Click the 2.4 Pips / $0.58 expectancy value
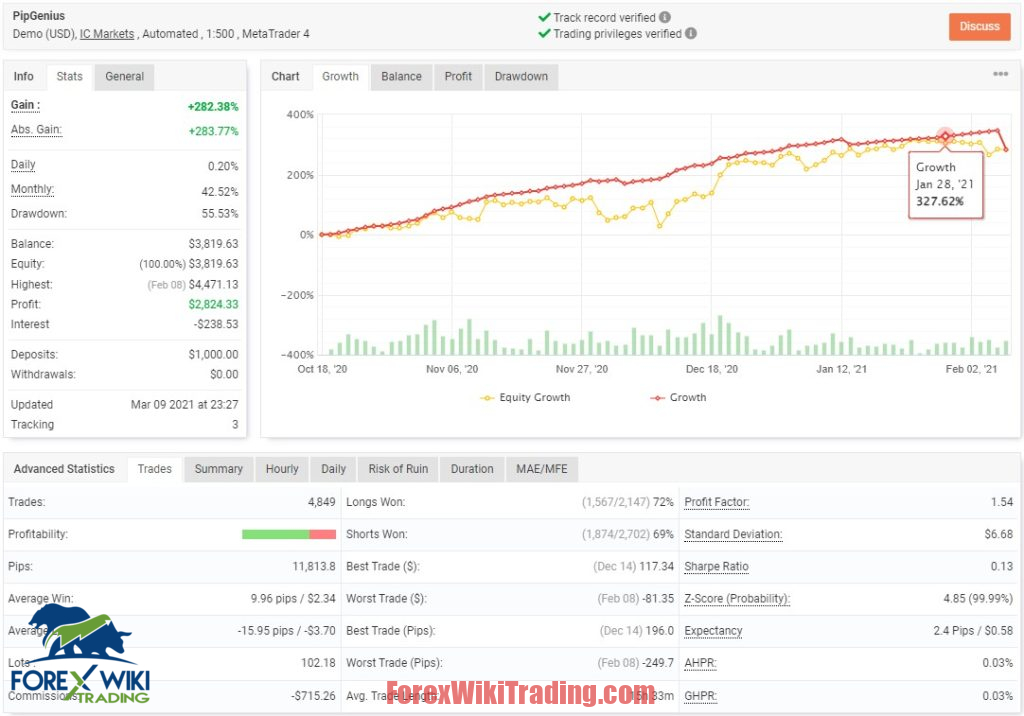 coord(973,630)
